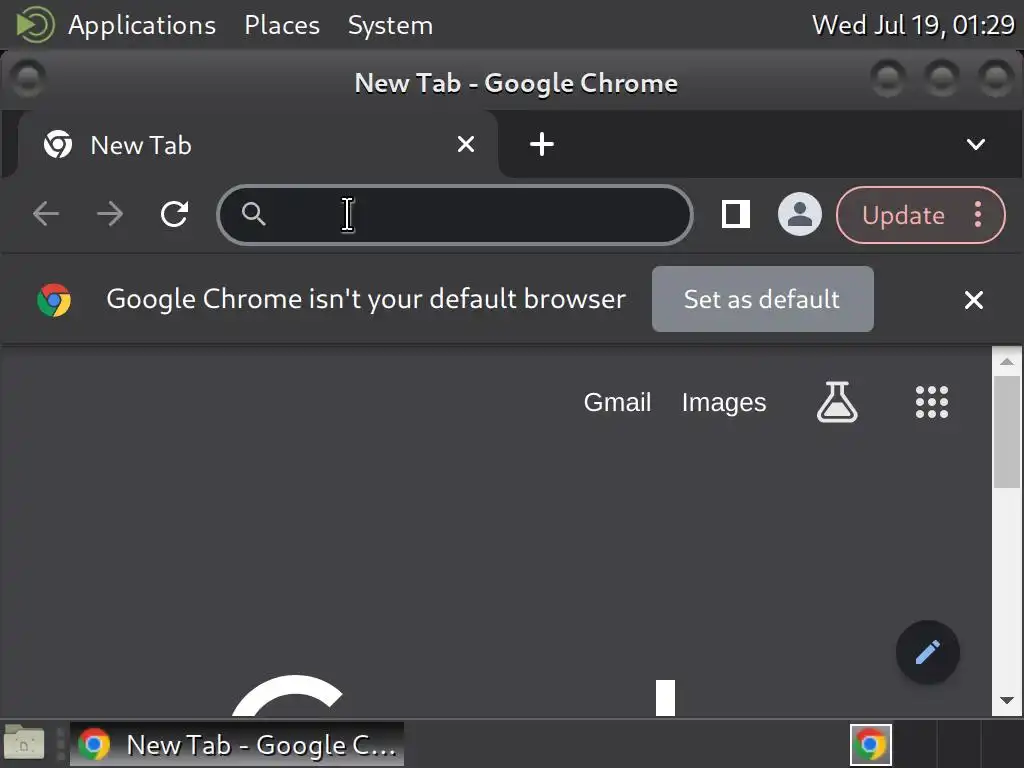The width and height of the screenshot is (1024, 768).
Task: Click the Customize Chrome pencil button
Action: 927,652
